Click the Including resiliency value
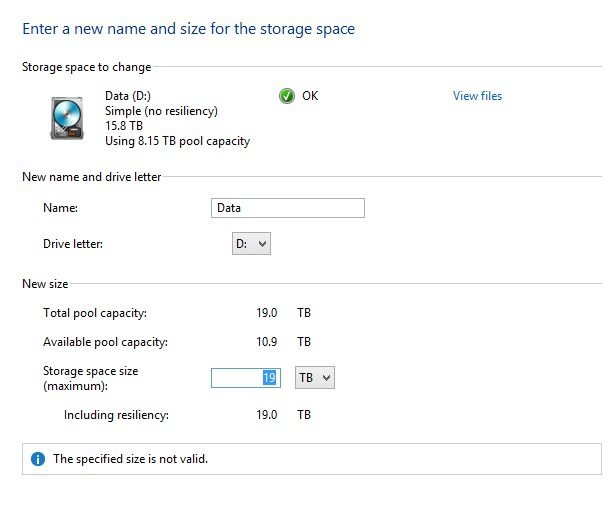 pyautogui.click(x=267, y=414)
